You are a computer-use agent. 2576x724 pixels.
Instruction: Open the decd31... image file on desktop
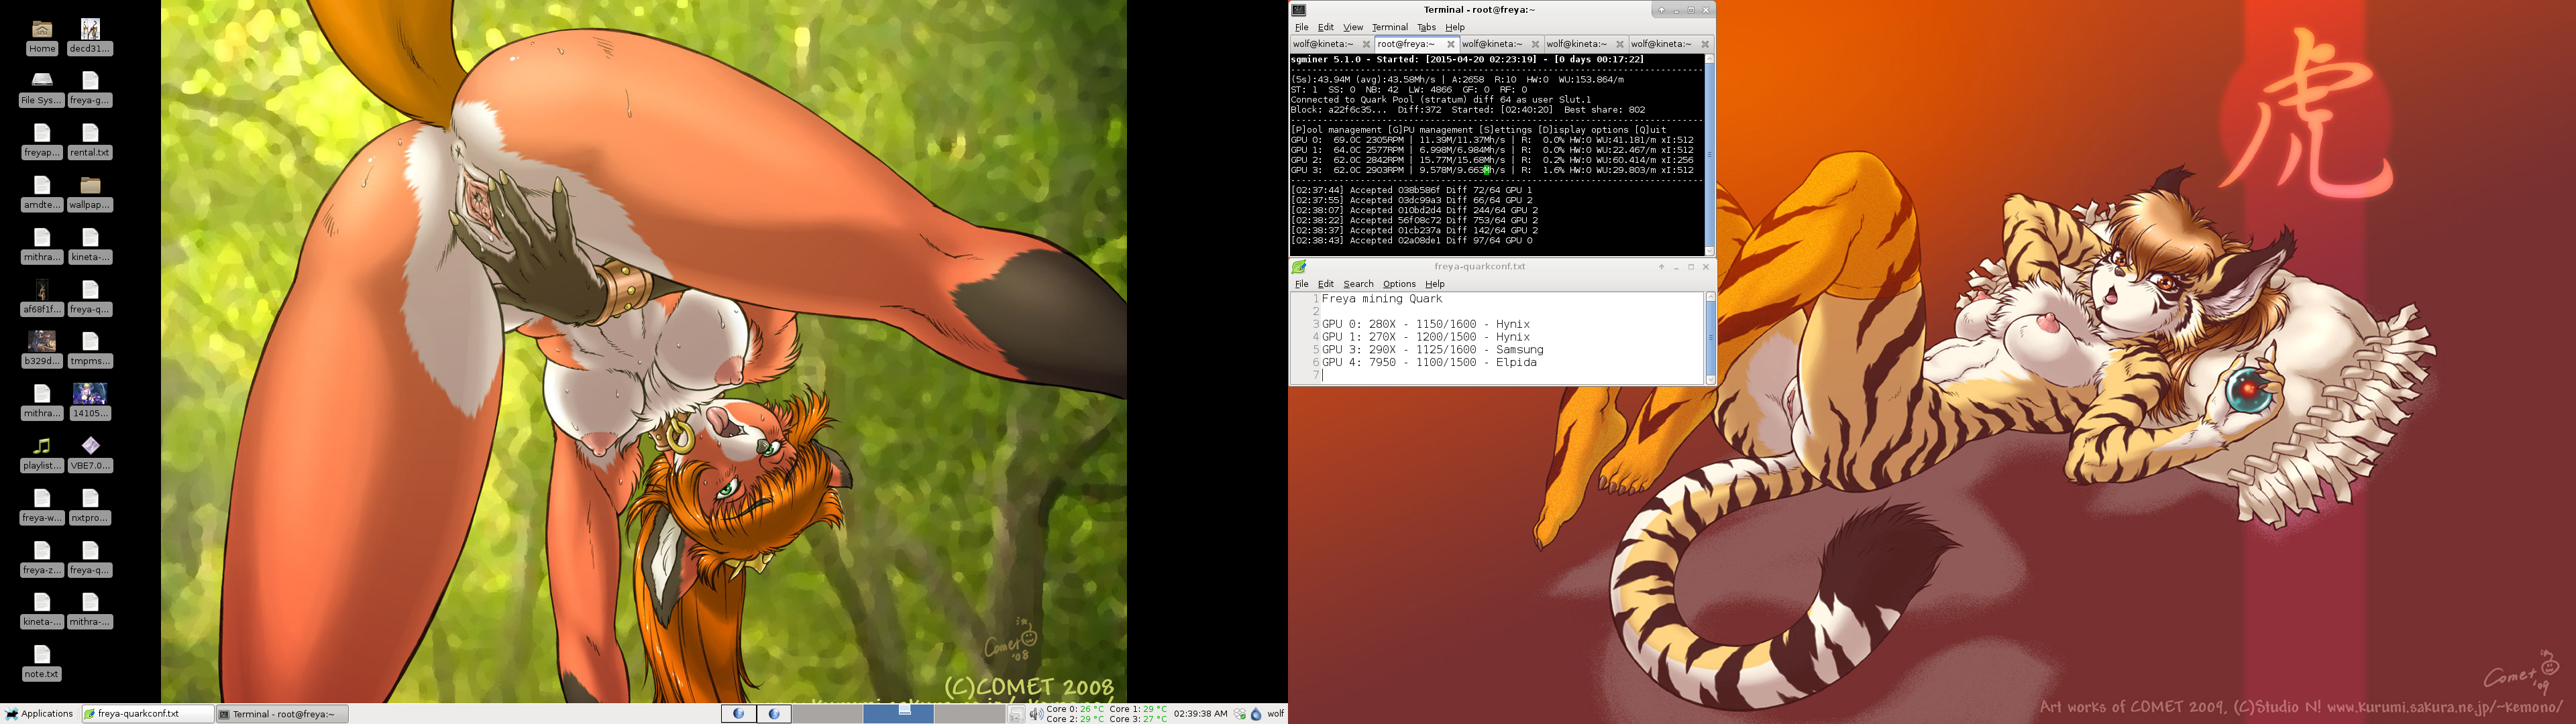tap(90, 37)
